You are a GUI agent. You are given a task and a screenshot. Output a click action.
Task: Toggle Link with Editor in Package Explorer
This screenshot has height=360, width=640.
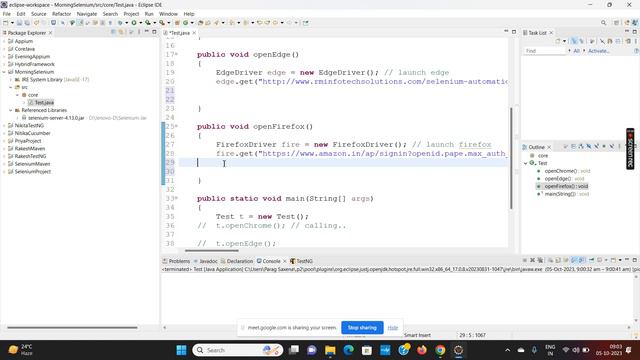[121, 32]
